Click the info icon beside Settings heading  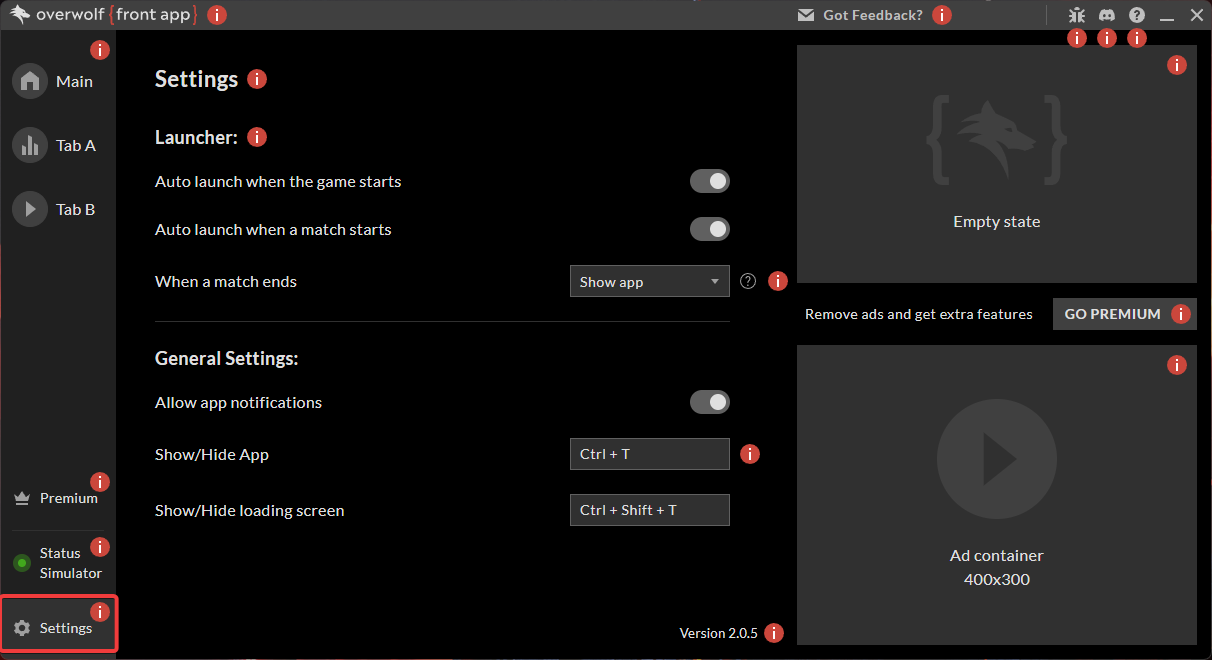257,79
